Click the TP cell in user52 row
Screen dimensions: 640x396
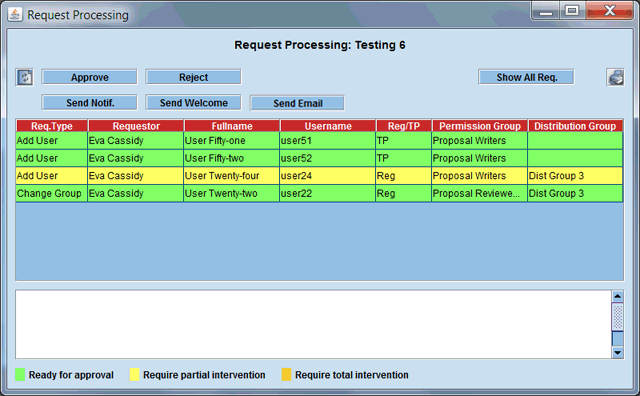[403, 158]
